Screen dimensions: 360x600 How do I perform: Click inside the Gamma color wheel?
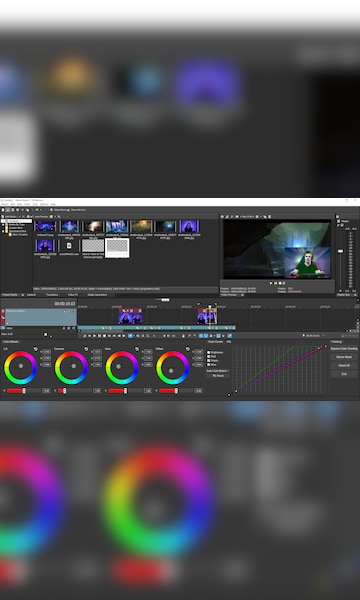pyautogui.click(x=71, y=368)
